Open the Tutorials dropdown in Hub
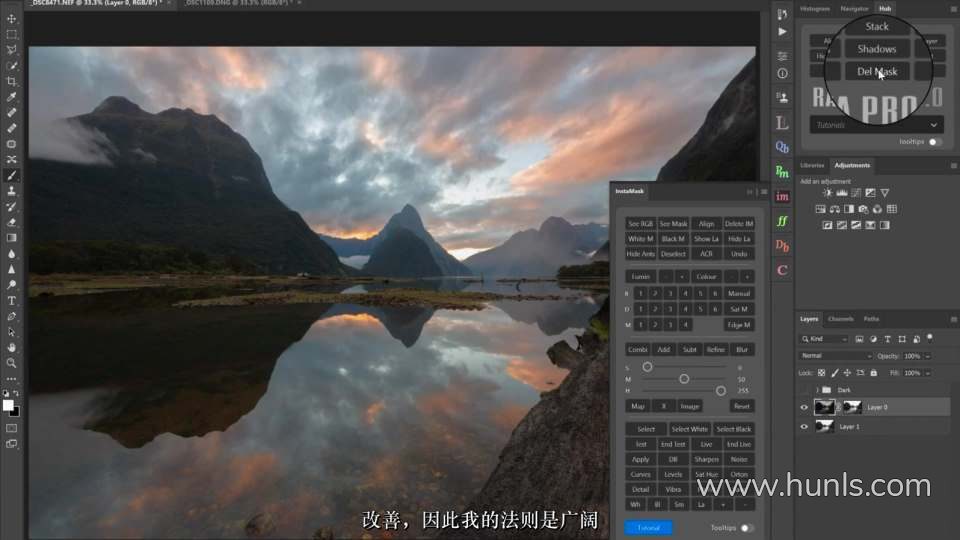Viewport: 960px width, 540px height. tap(876, 125)
